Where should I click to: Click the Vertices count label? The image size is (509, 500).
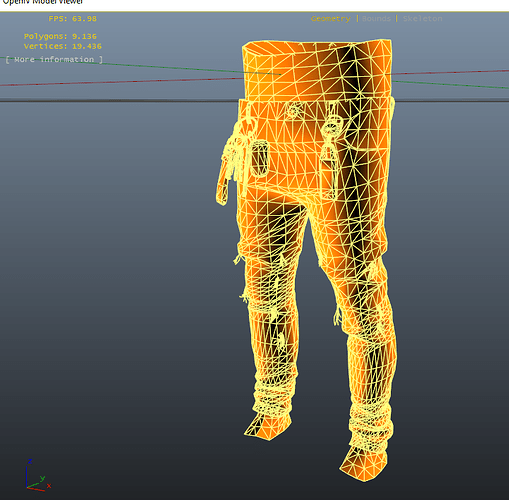[x=62, y=46]
